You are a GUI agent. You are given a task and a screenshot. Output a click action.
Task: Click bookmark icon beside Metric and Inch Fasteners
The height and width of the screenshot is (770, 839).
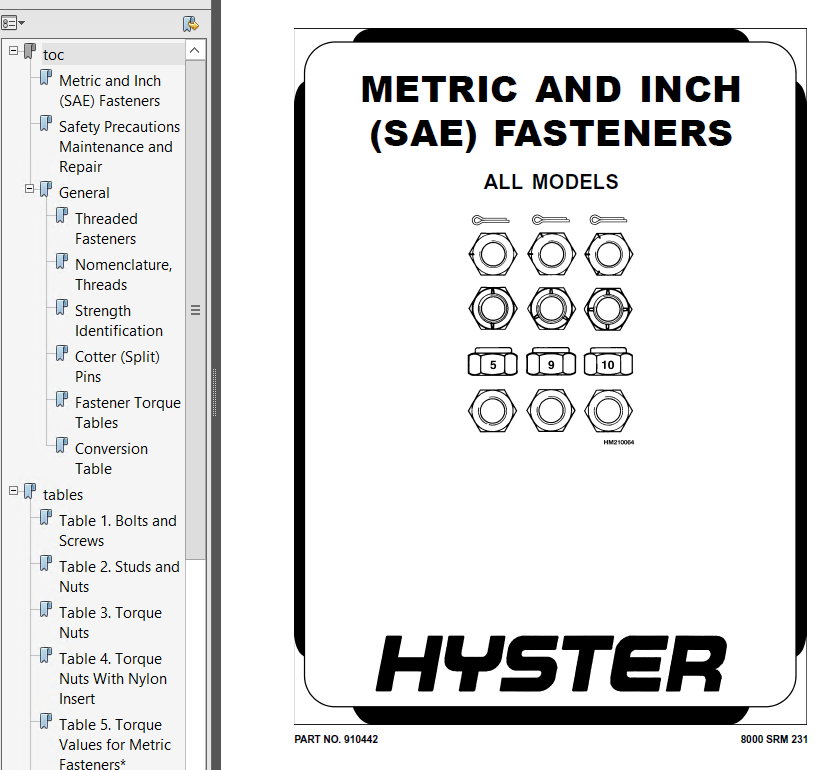(46, 78)
